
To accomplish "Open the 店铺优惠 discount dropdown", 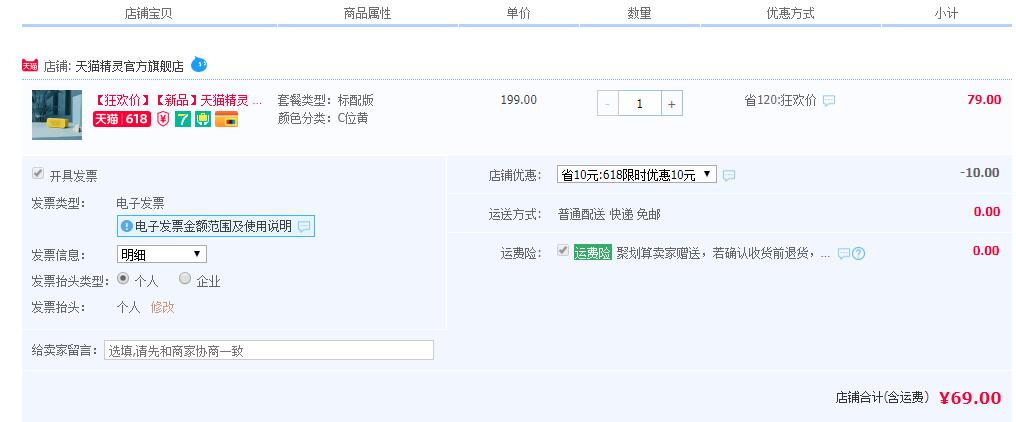I will [x=636, y=174].
